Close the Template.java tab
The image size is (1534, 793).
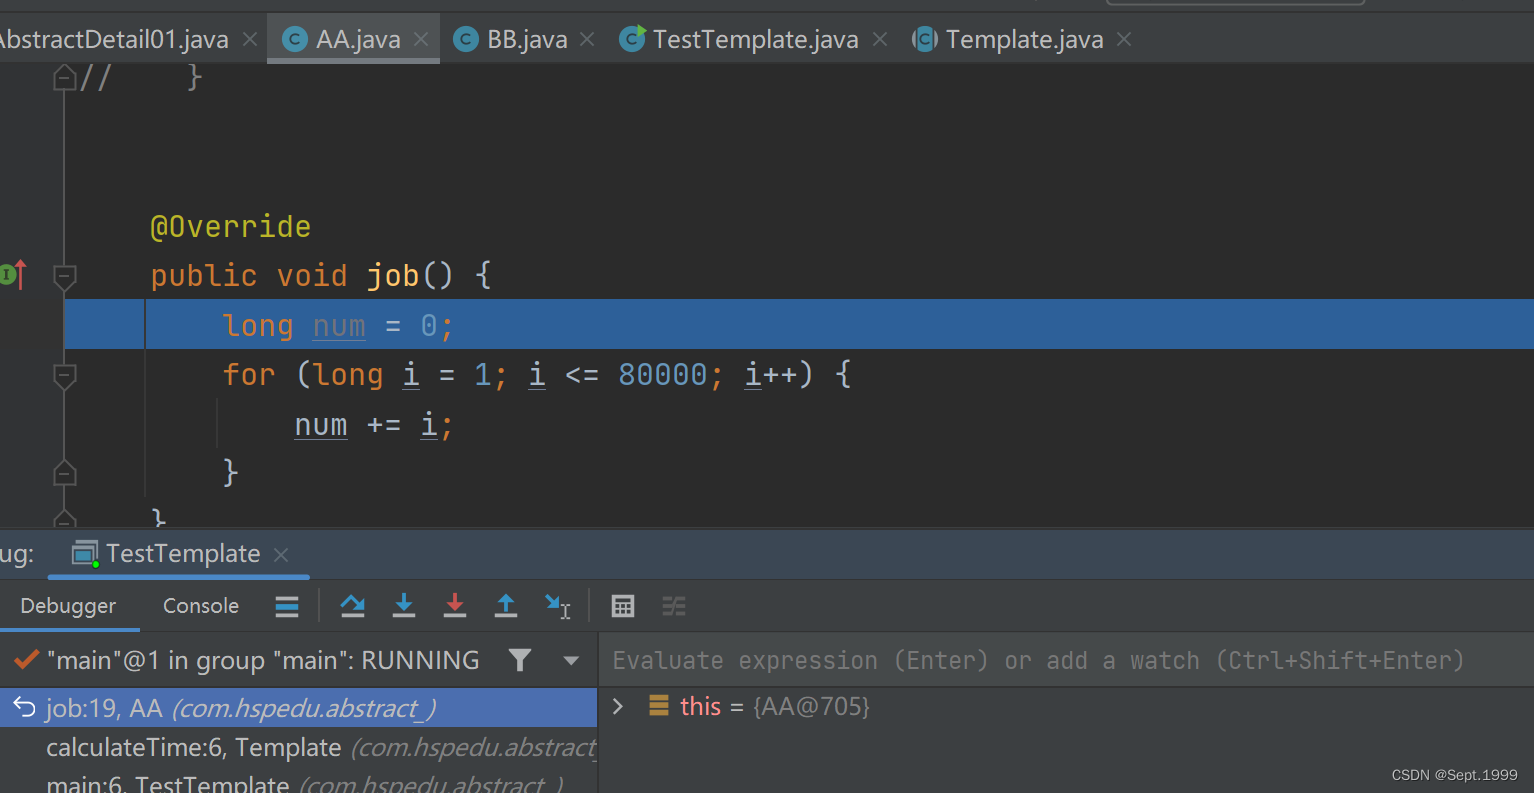pos(1124,39)
